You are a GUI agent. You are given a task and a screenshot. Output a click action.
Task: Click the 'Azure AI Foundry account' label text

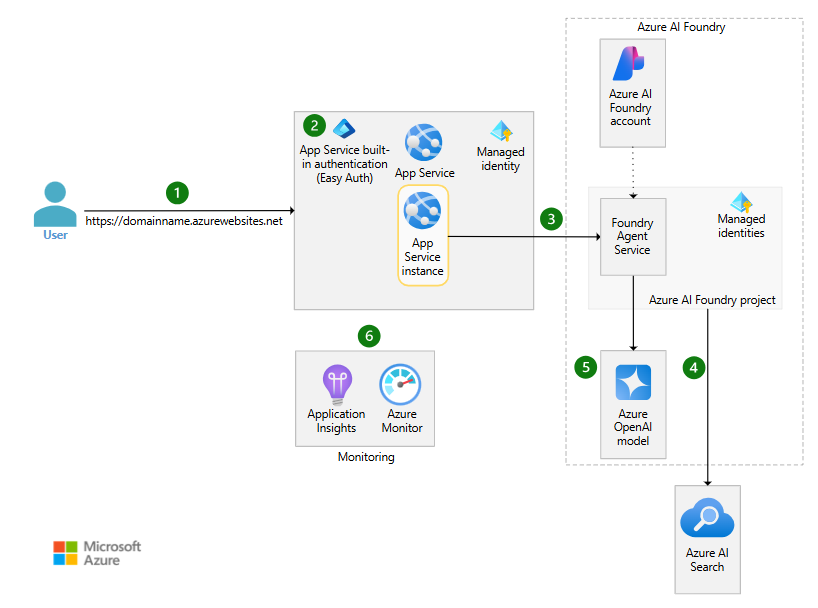tap(630, 108)
